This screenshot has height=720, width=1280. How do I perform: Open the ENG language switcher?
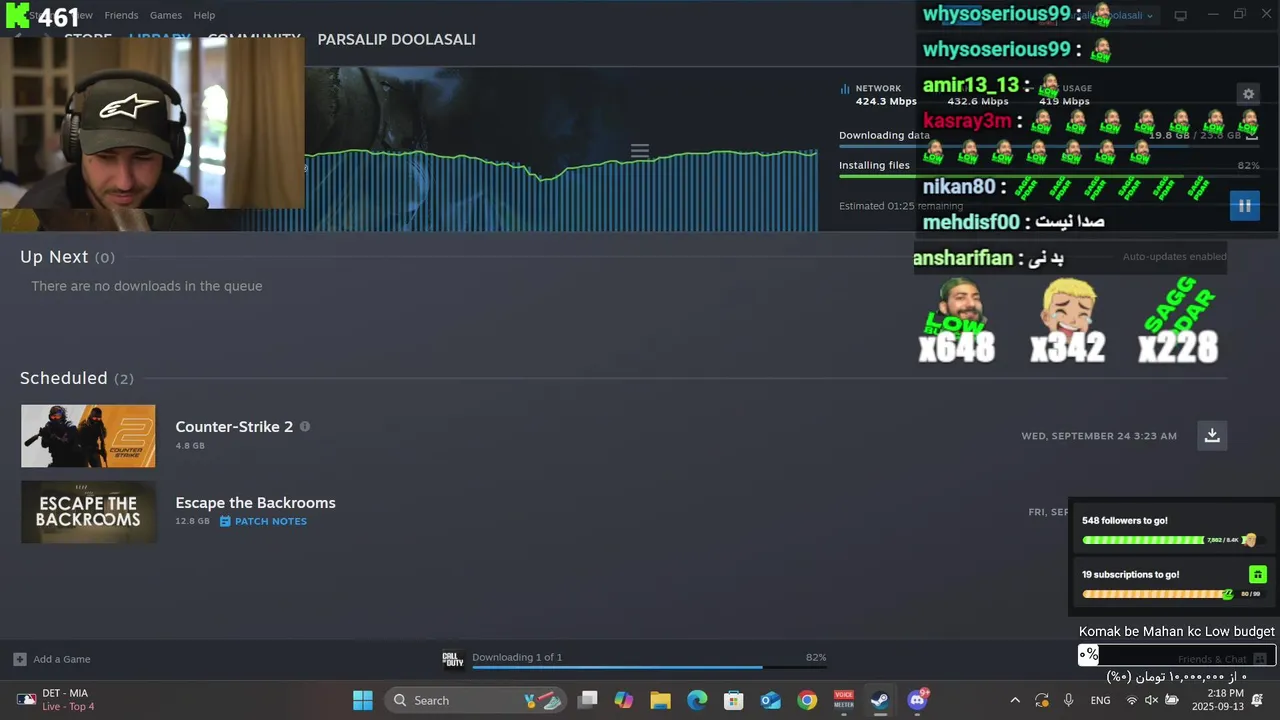[1100, 700]
